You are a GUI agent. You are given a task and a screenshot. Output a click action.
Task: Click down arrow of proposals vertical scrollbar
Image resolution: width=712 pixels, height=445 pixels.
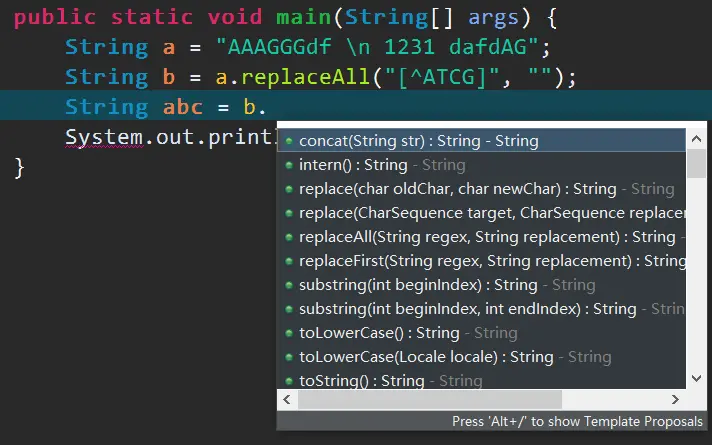click(697, 378)
